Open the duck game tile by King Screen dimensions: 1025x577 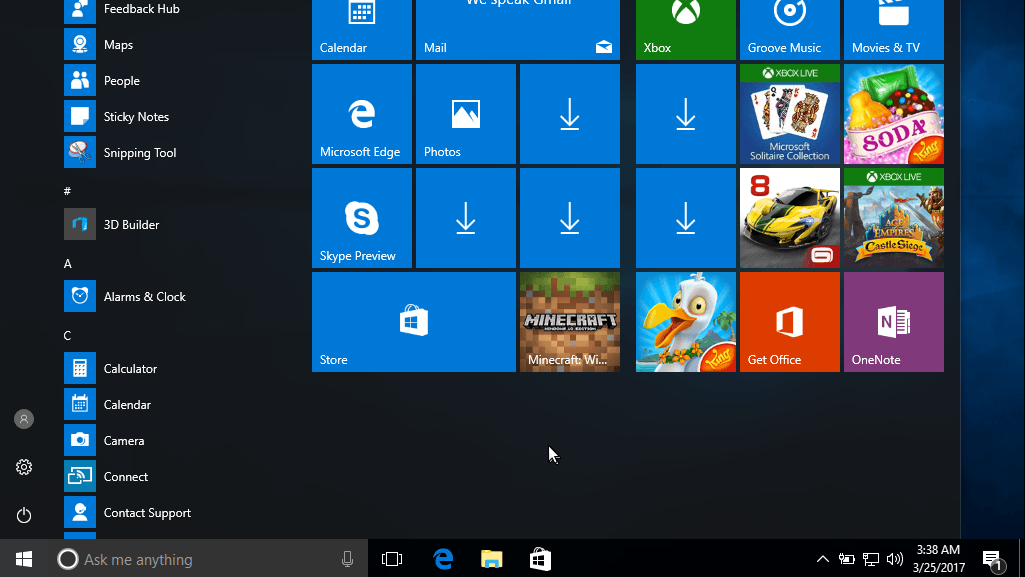[686, 321]
